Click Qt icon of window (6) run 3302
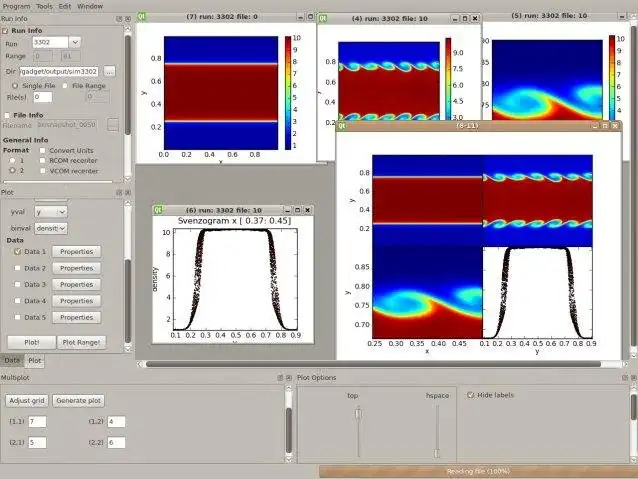638x479 pixels. [157, 210]
